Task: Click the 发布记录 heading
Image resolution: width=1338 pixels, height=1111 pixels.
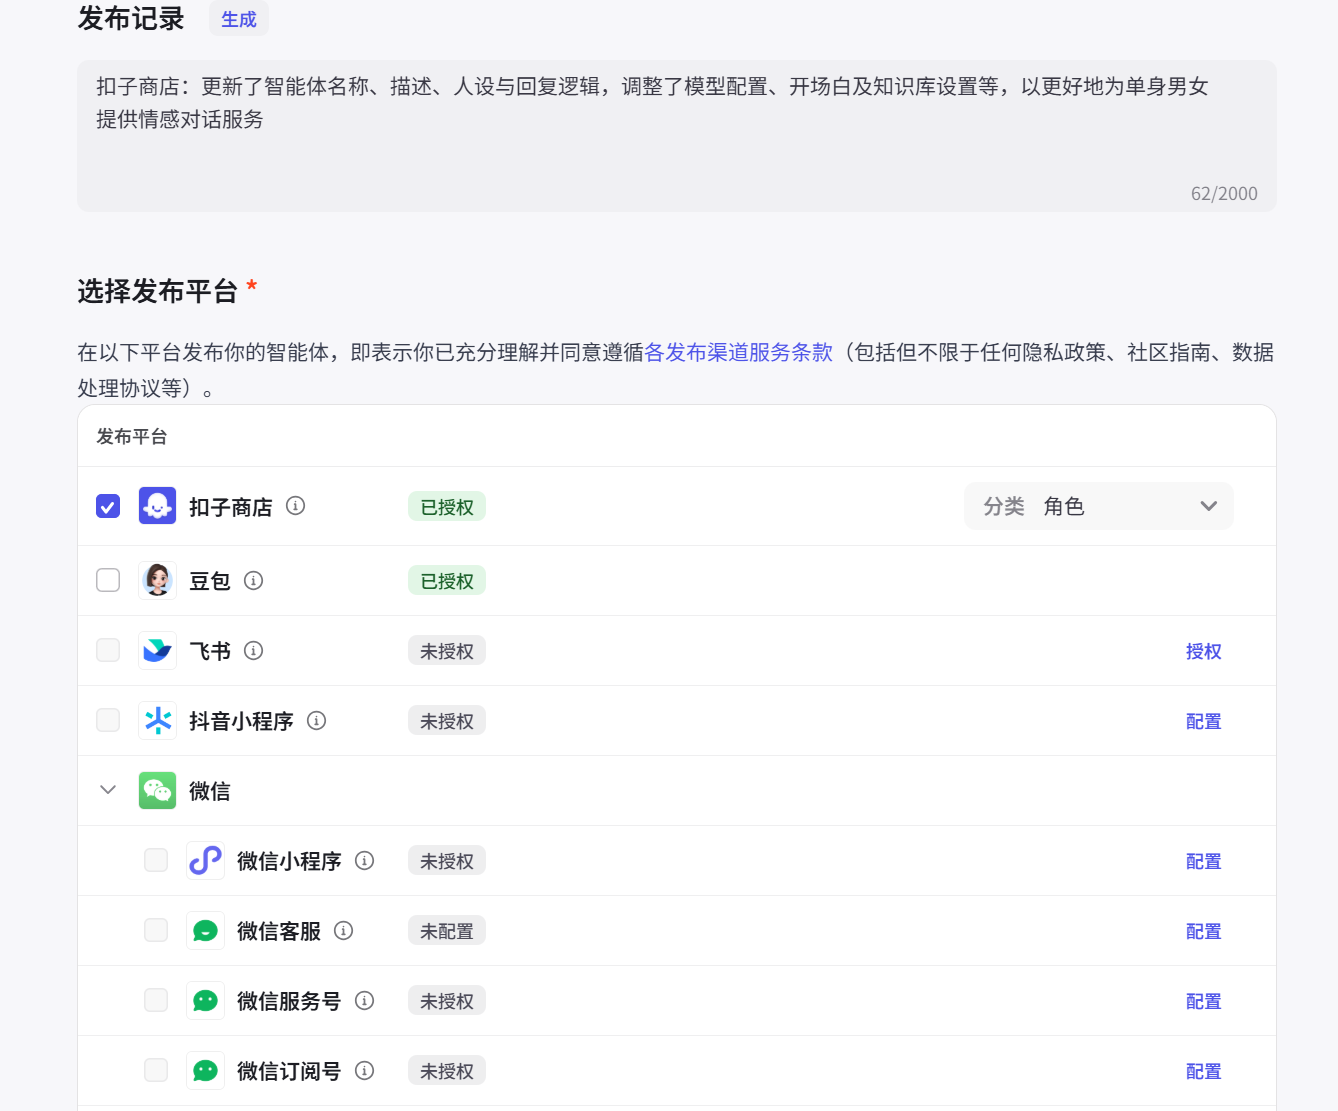Action: pos(131,18)
